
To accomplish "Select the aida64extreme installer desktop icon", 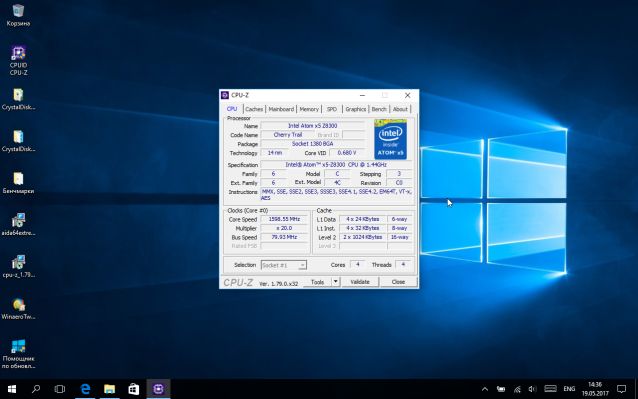I will (x=18, y=225).
